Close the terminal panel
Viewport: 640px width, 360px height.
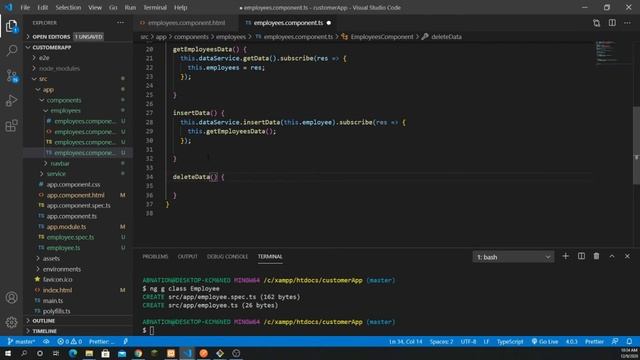pos(627,256)
